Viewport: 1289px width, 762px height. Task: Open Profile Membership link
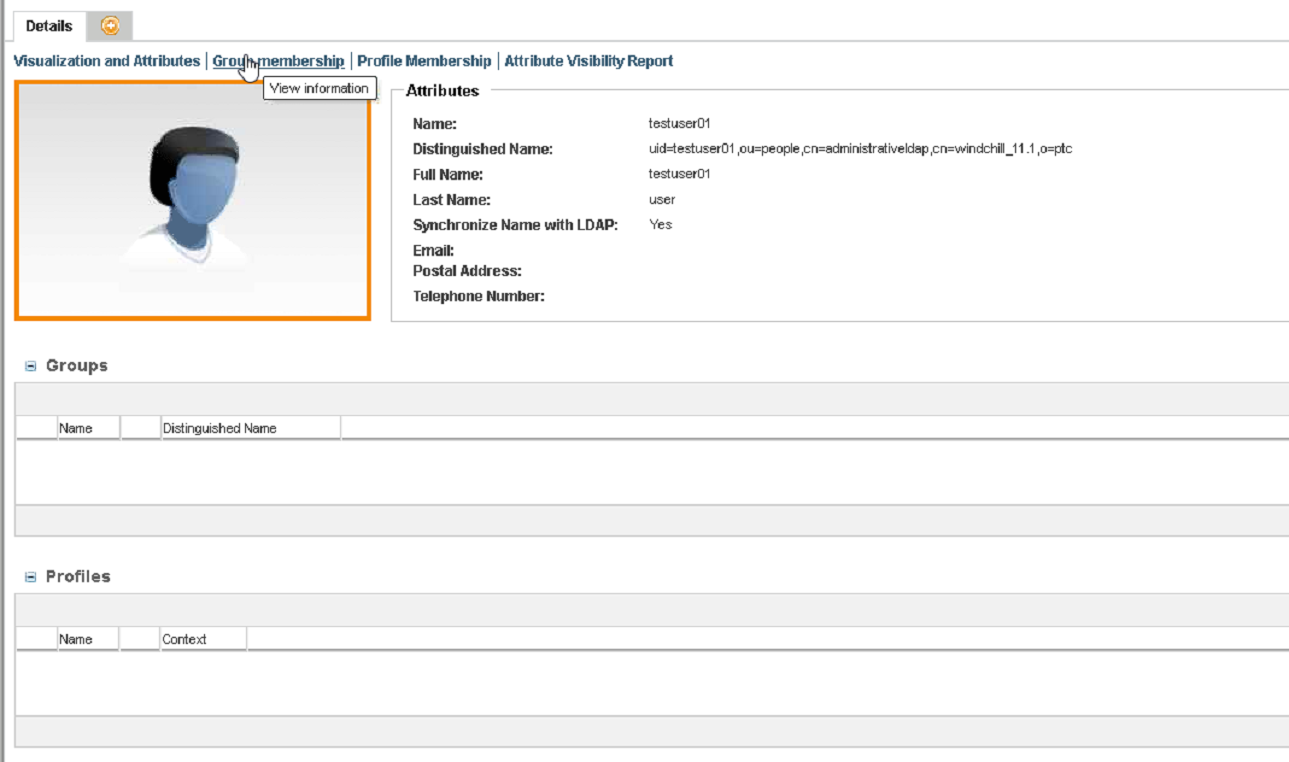(x=424, y=61)
